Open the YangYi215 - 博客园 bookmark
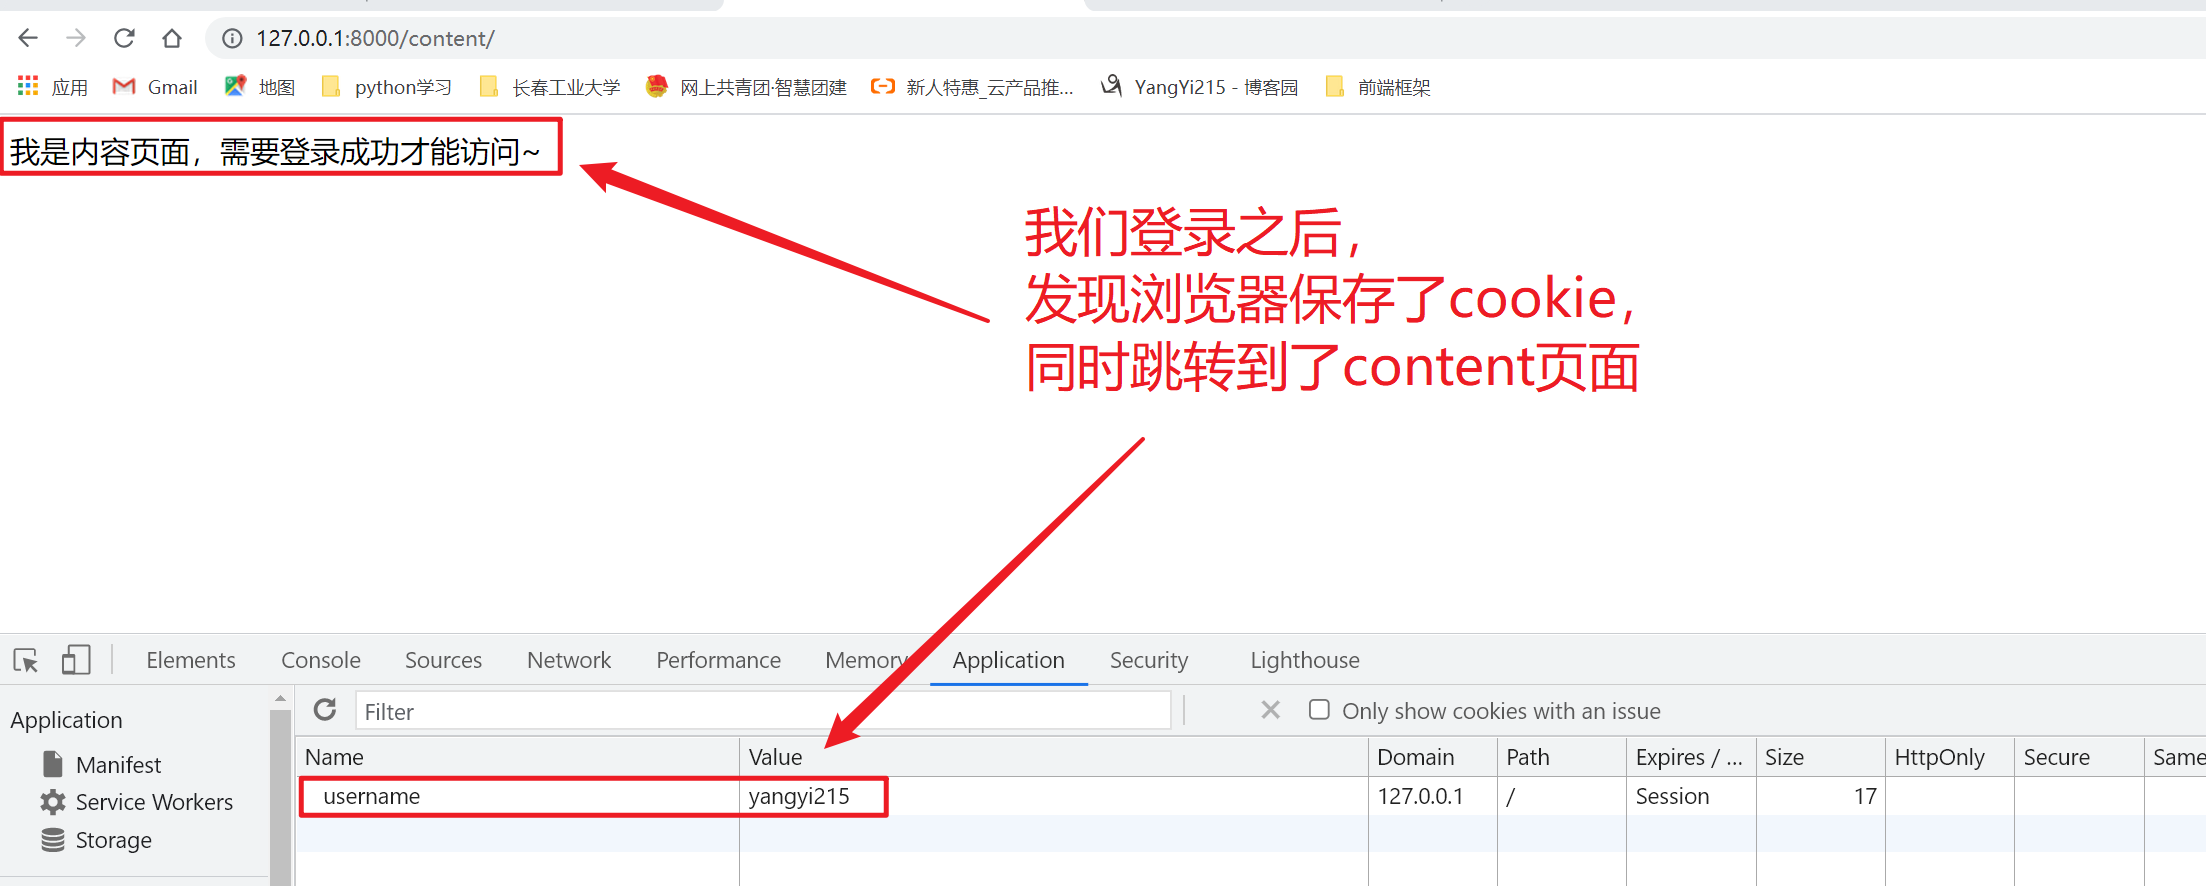The height and width of the screenshot is (886, 2206). pos(1199,87)
